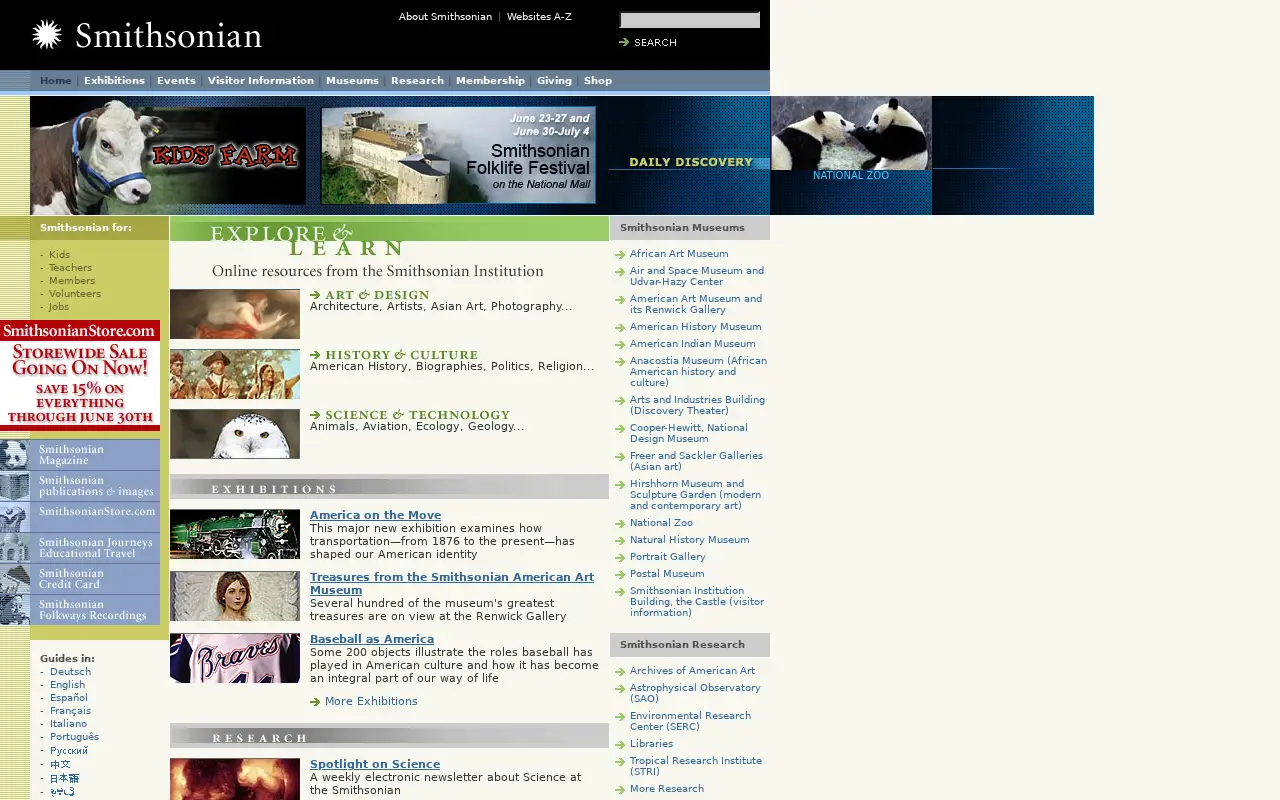Click the Kids' Farm cow banner
Image resolution: width=1280 pixels, height=800 pixels.
[168, 156]
